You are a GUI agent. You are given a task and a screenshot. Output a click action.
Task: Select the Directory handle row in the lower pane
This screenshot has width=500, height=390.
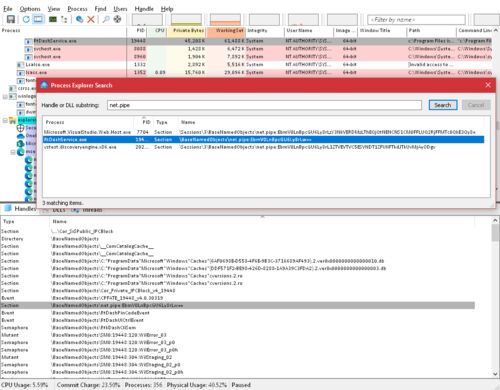pos(238,239)
